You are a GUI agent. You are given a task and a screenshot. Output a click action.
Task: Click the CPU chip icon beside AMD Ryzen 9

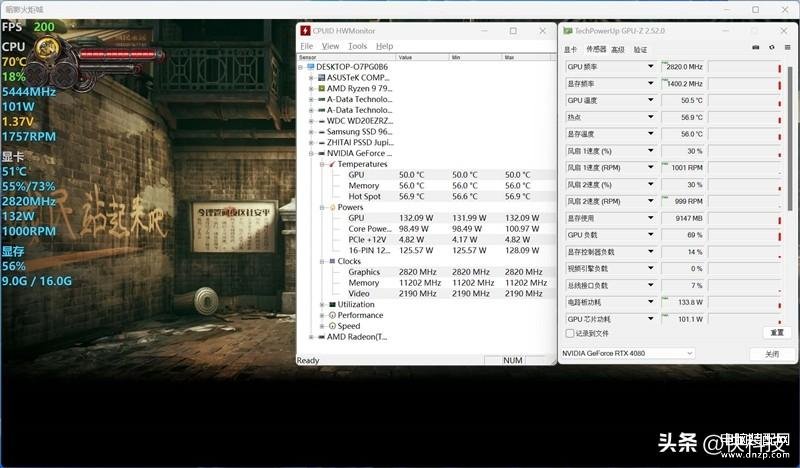pyautogui.click(x=321, y=88)
